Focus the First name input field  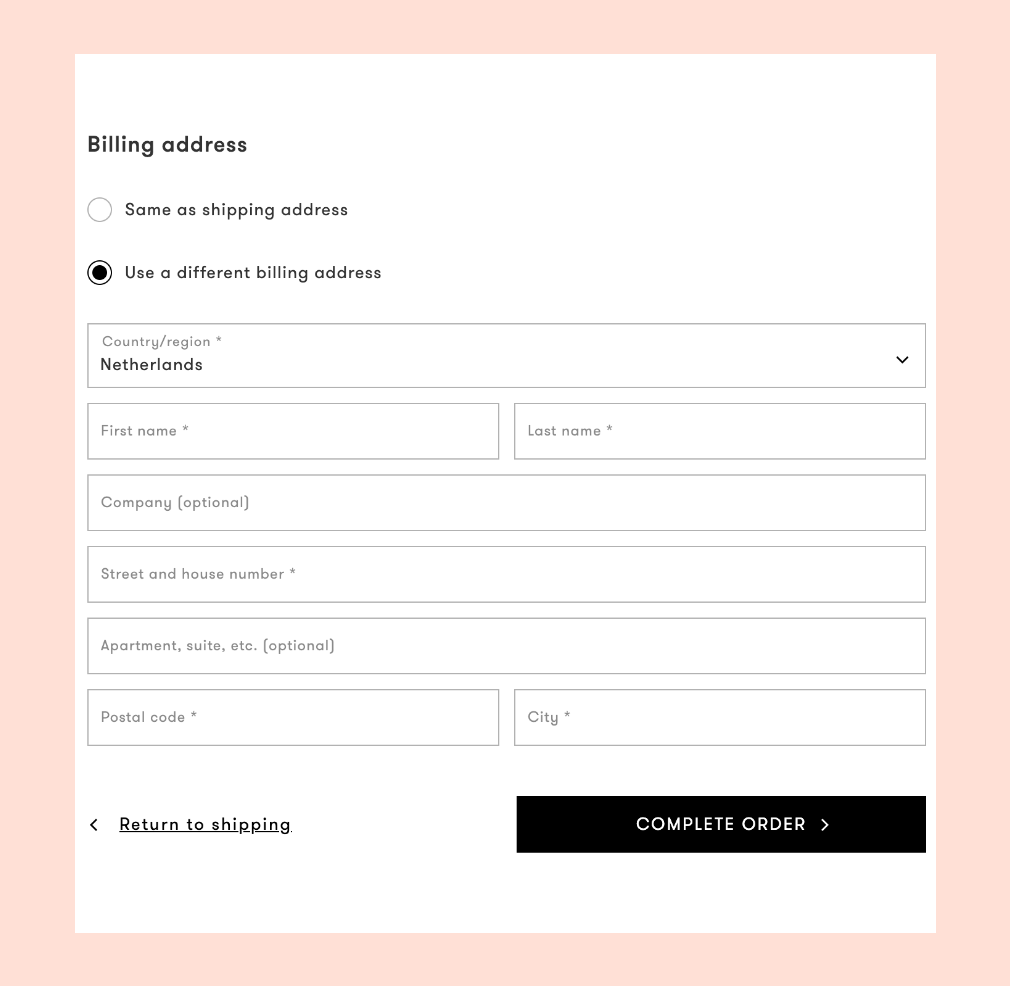(293, 431)
